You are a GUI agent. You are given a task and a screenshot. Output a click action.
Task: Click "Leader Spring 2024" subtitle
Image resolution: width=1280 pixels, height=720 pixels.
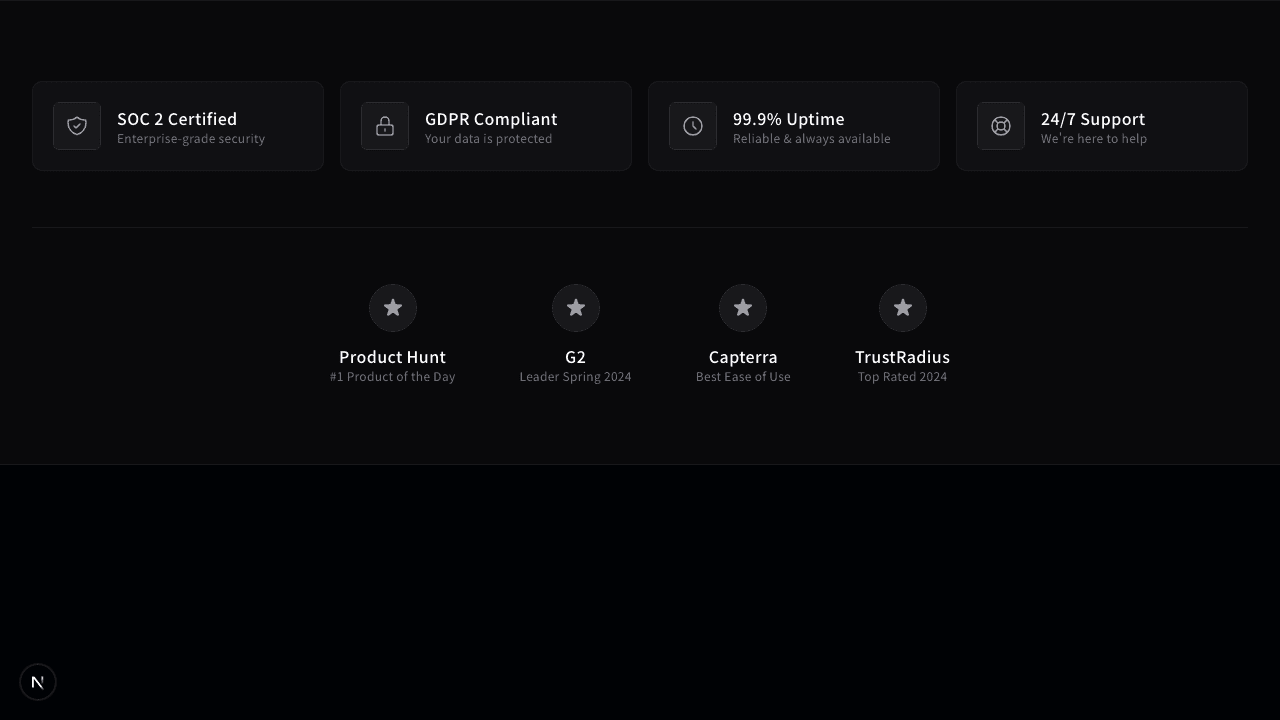[575, 377]
